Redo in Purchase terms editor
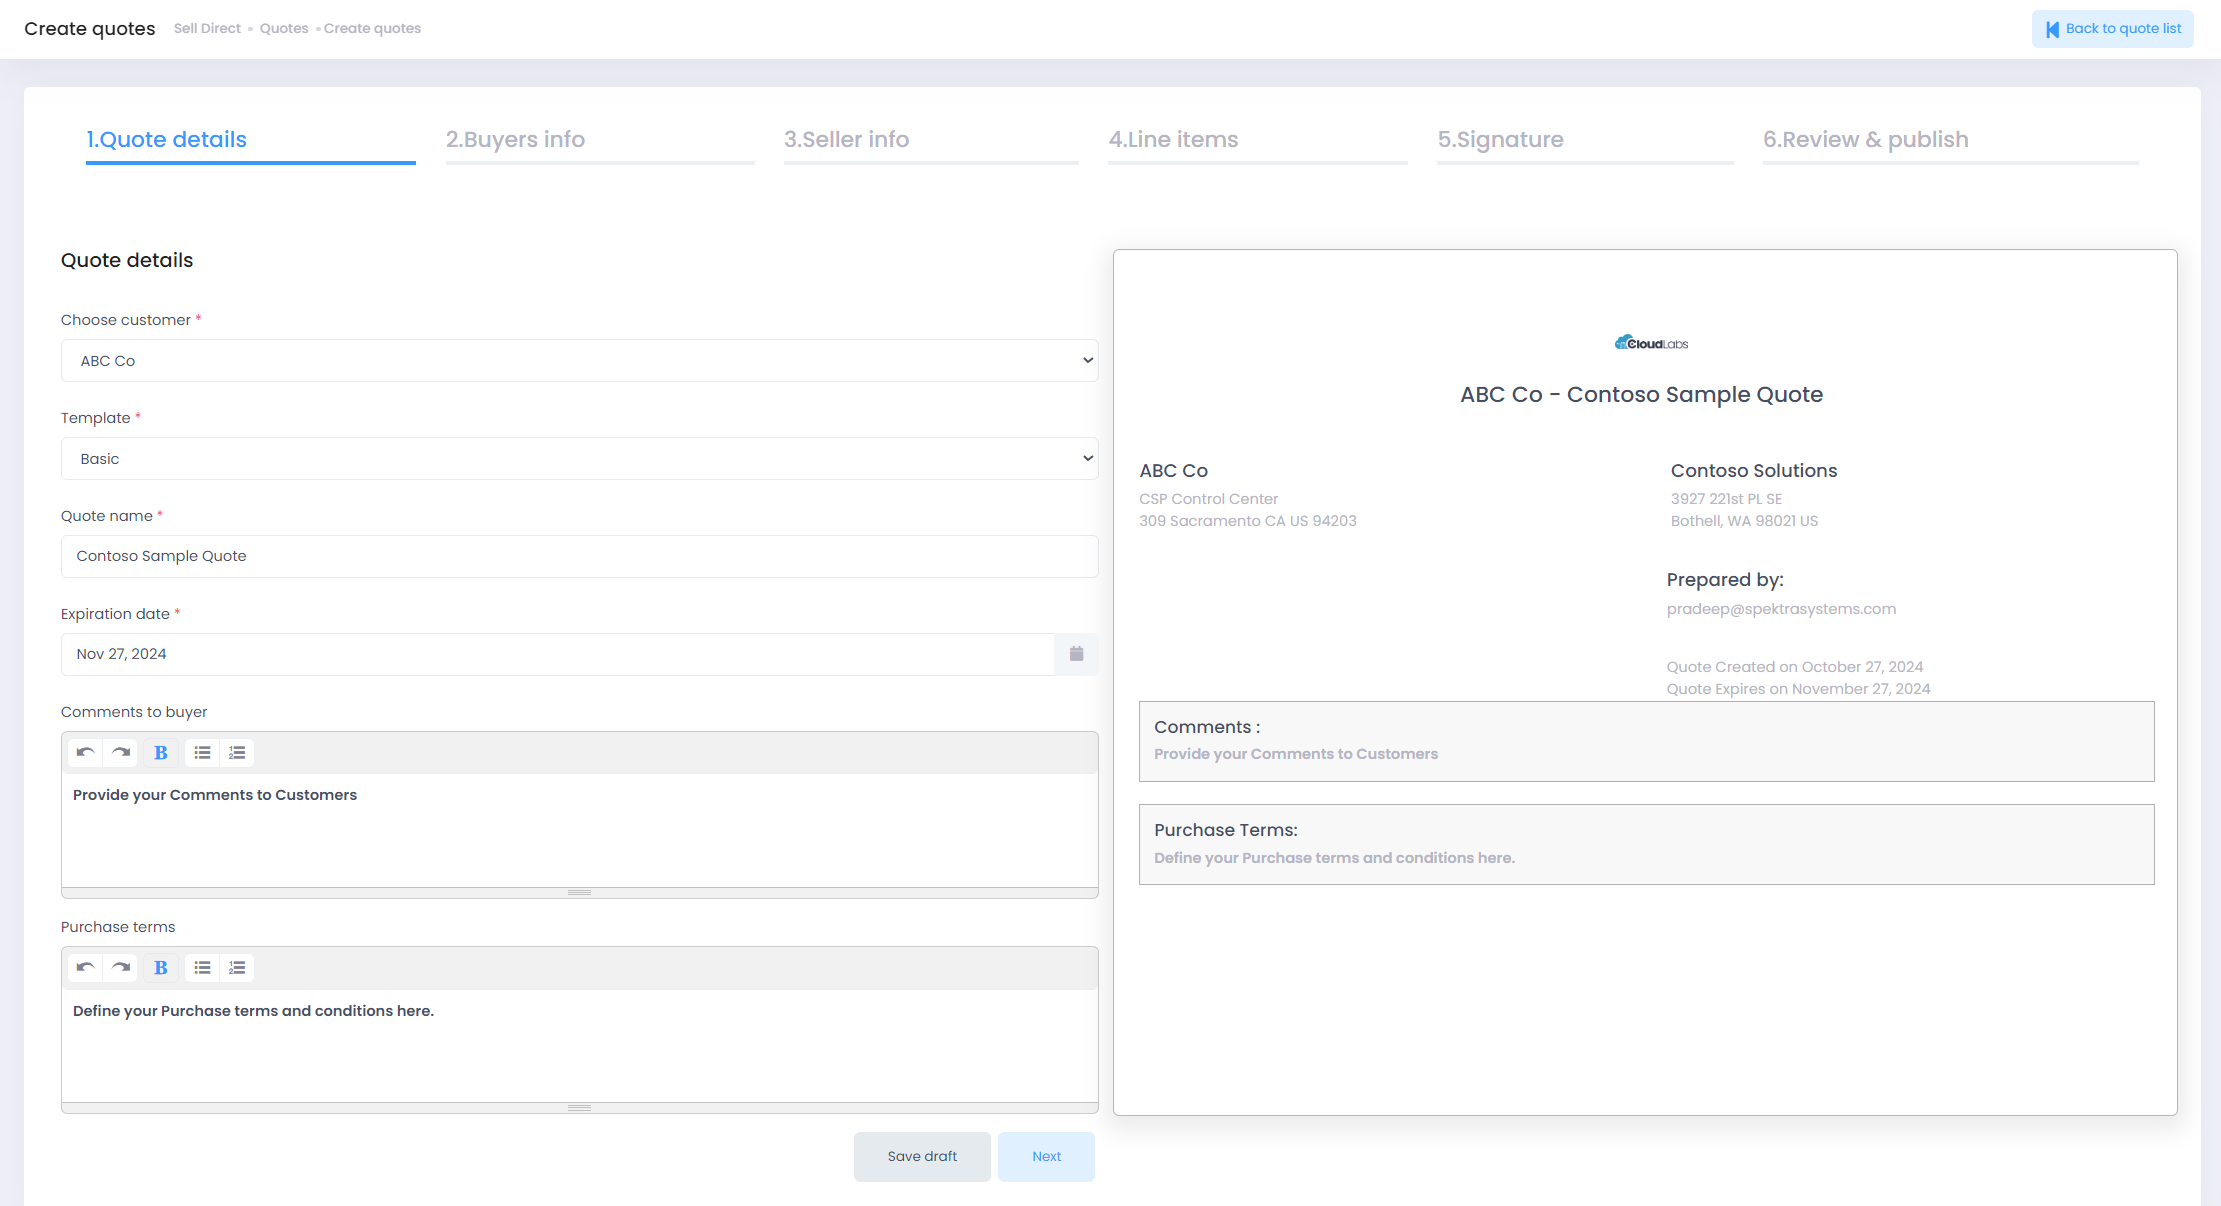The height and width of the screenshot is (1206, 2221). (x=121, y=967)
